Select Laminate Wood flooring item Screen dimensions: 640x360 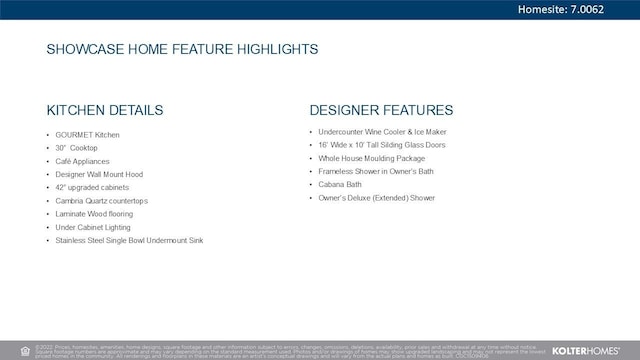(94, 214)
